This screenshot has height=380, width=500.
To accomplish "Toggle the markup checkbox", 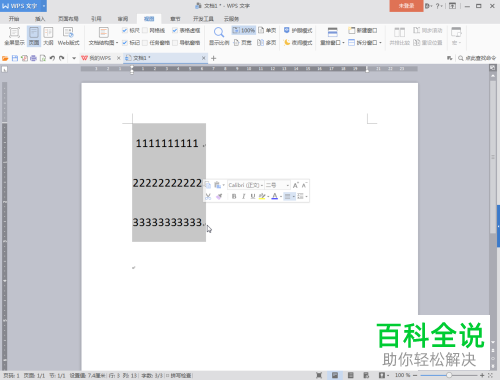I will click(x=125, y=43).
